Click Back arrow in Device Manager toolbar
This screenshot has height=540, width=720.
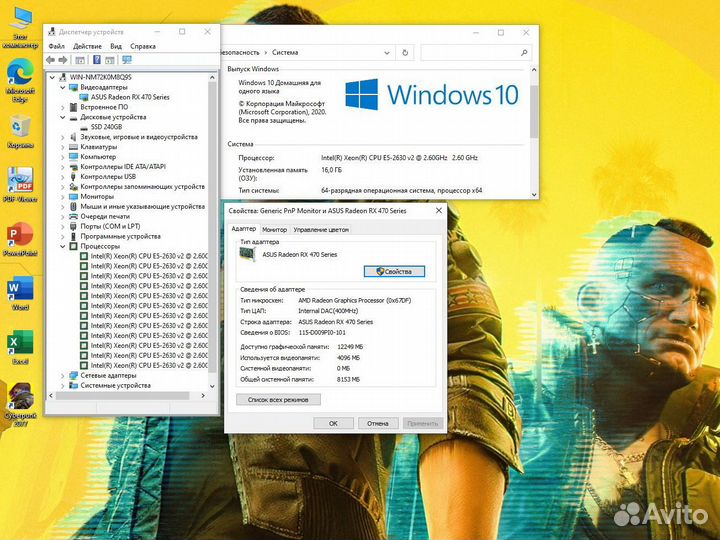pos(51,60)
